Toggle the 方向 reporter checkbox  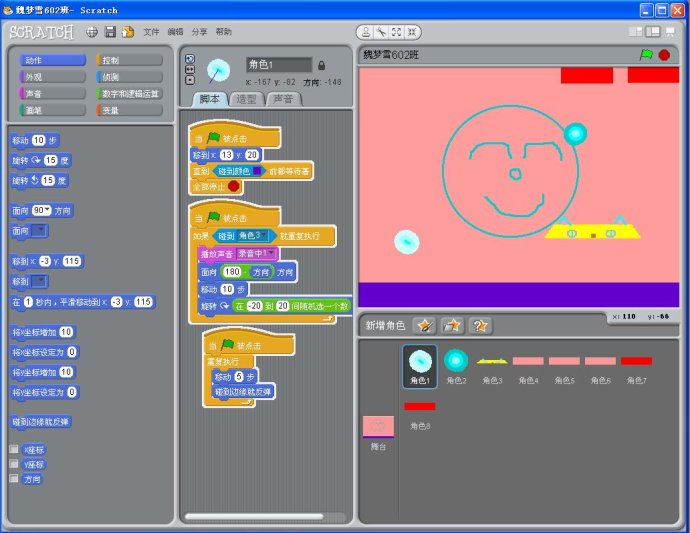pyautogui.click(x=14, y=478)
